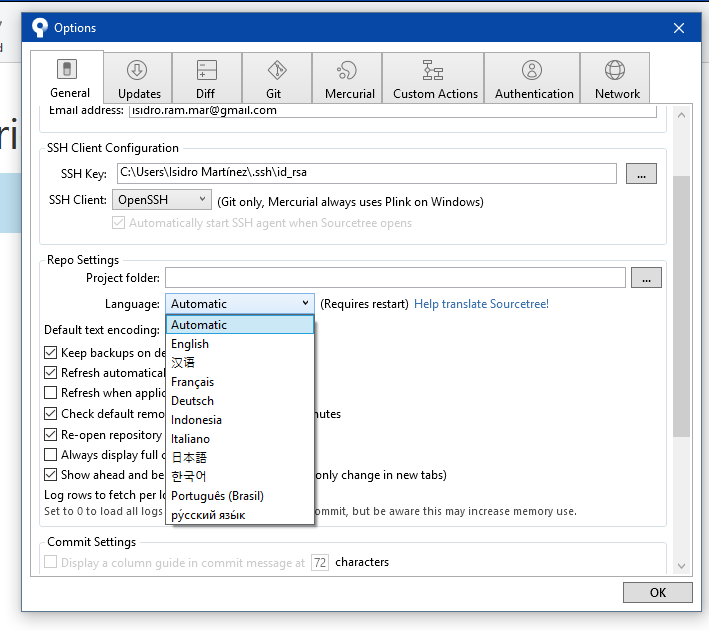This screenshot has height=631, width=709.
Task: Select русский язык in language list
Action: point(240,515)
